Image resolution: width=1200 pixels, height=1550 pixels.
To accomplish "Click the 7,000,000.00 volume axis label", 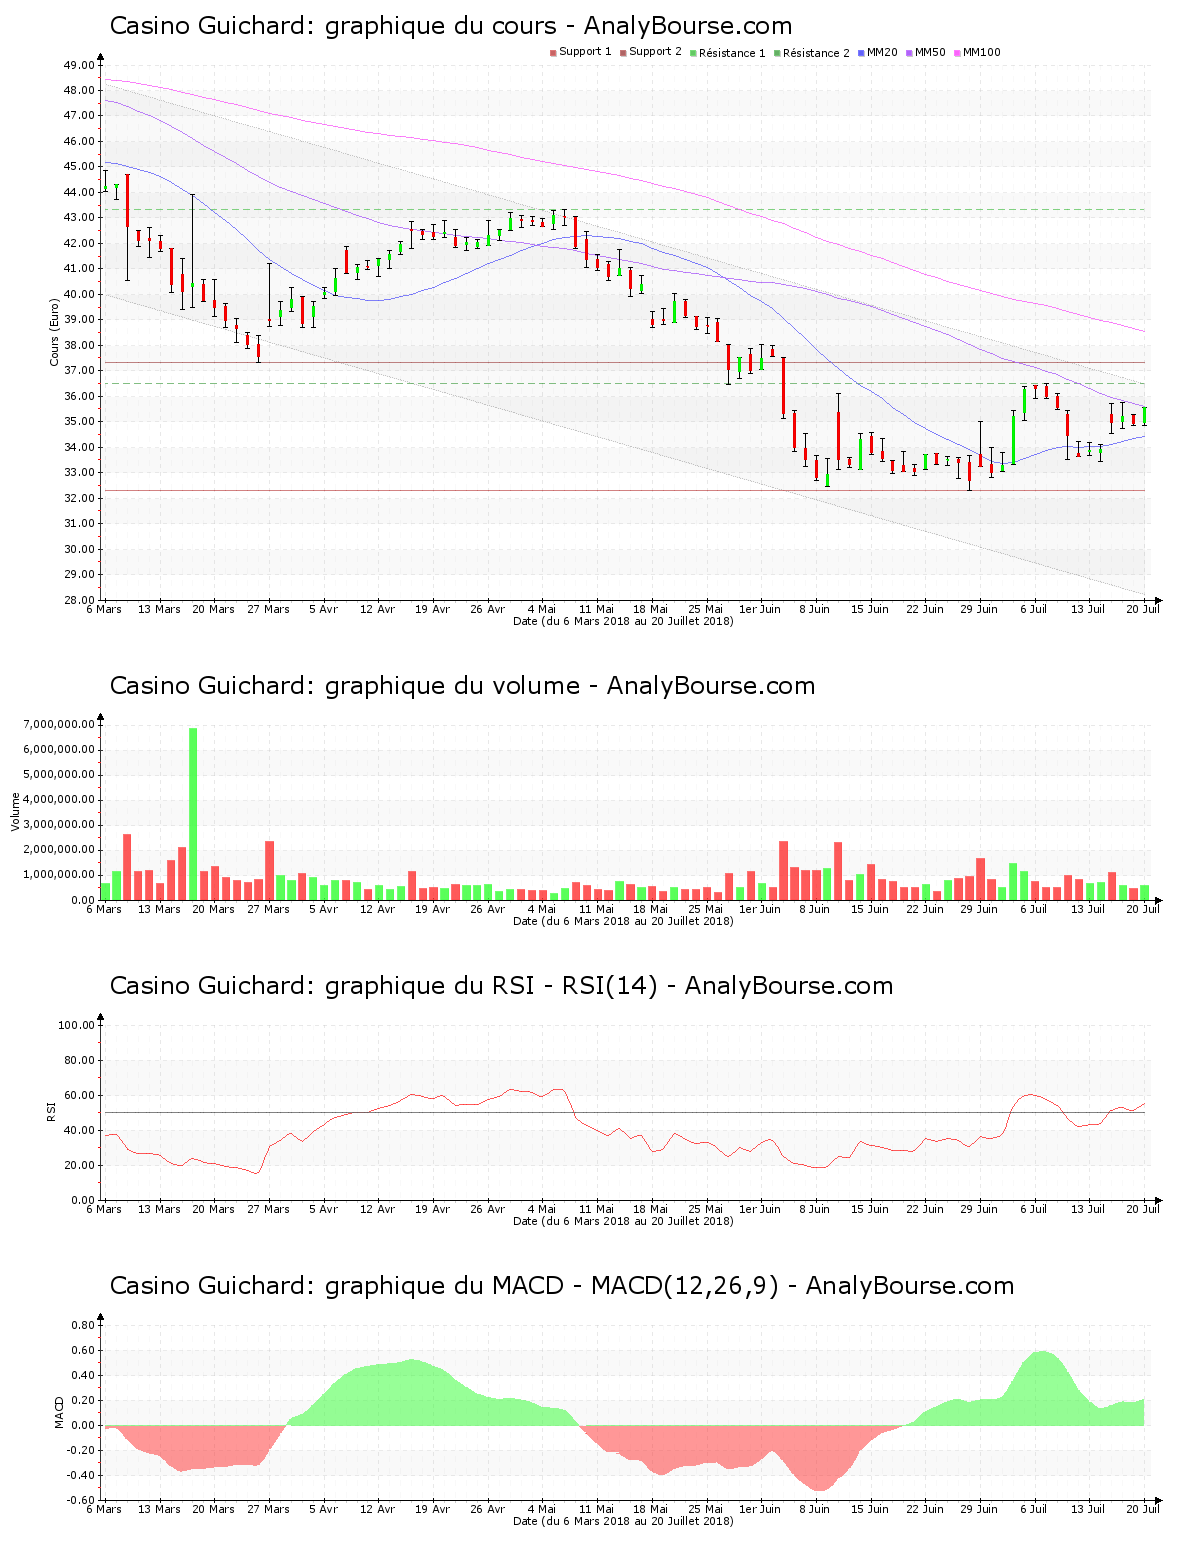I will point(57,724).
